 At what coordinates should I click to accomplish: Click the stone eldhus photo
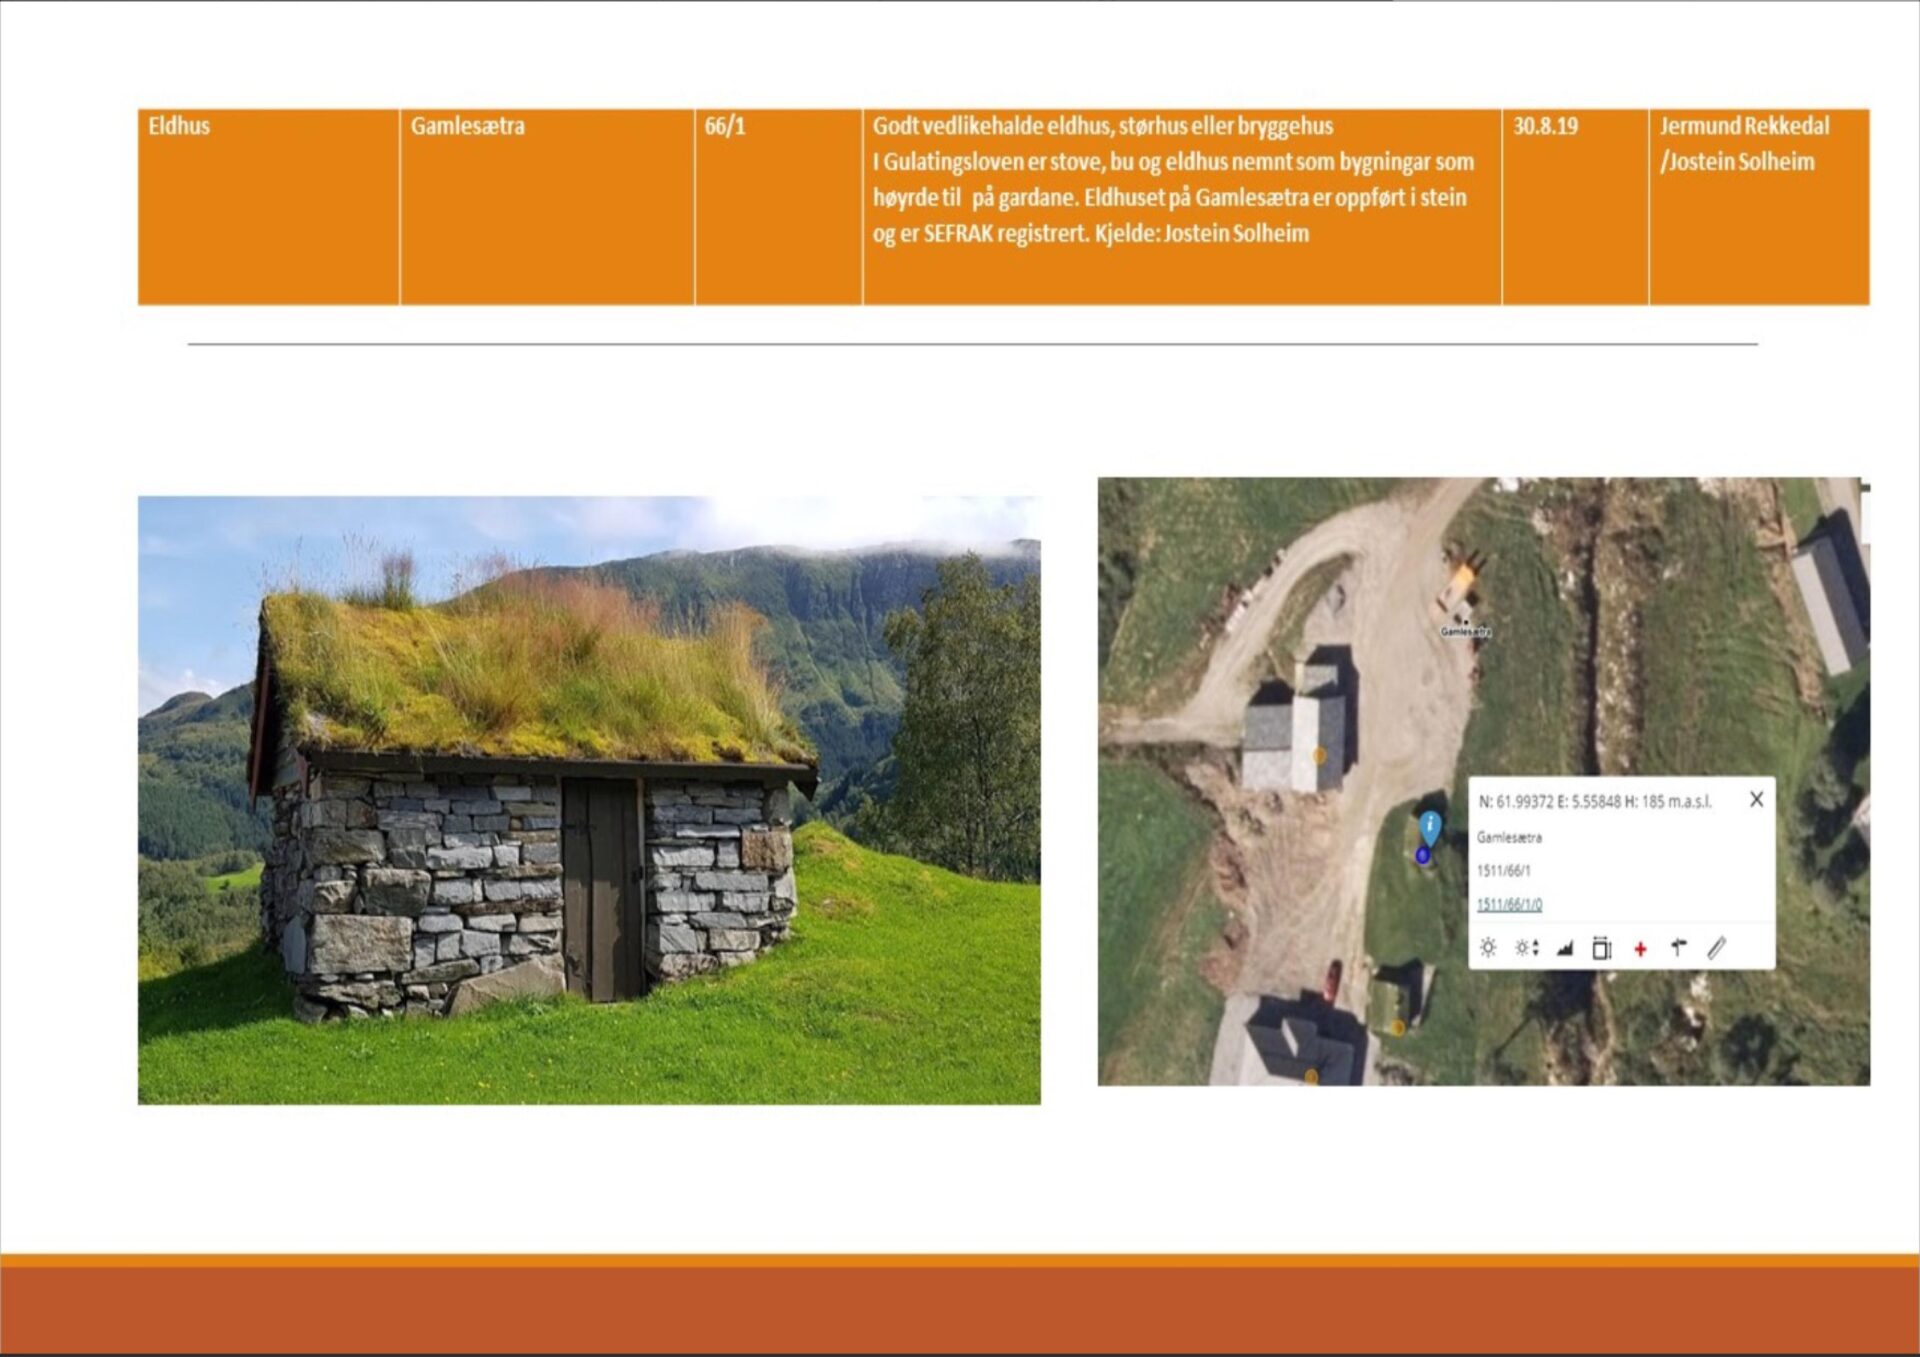click(588, 800)
